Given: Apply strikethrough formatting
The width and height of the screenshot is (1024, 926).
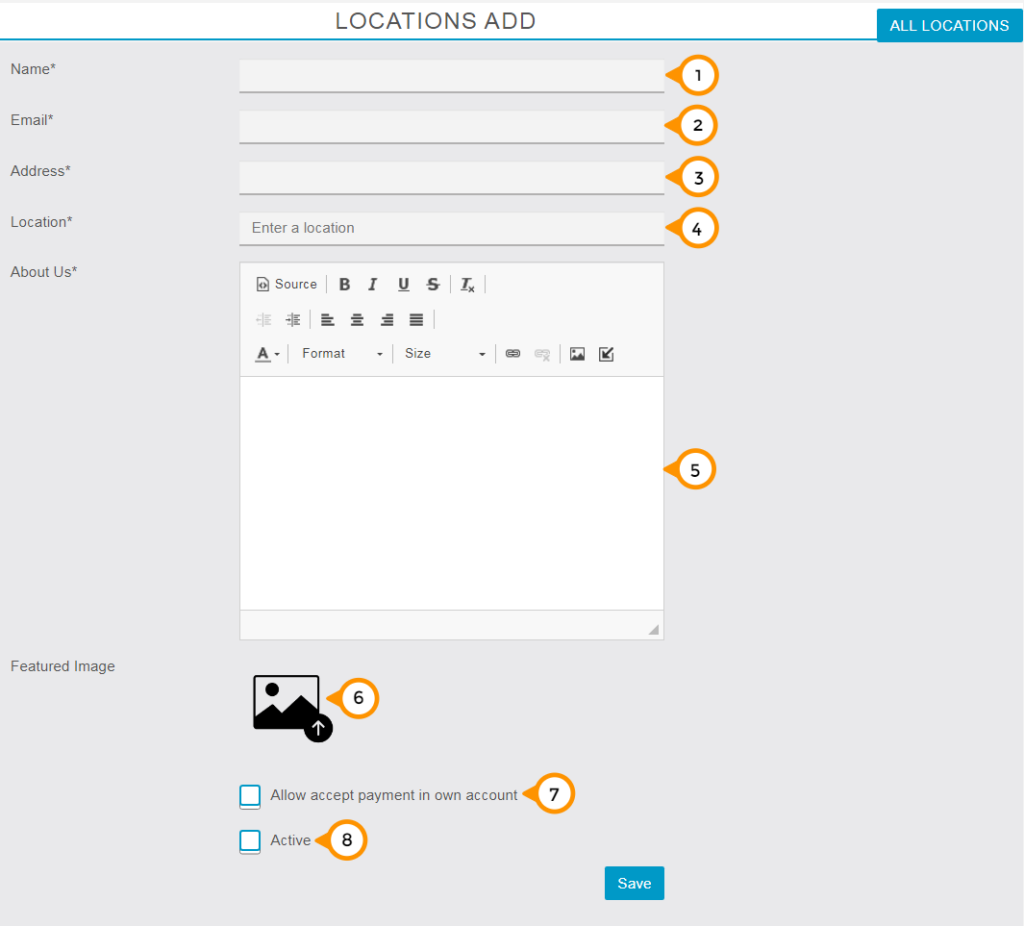Looking at the screenshot, I should point(432,284).
